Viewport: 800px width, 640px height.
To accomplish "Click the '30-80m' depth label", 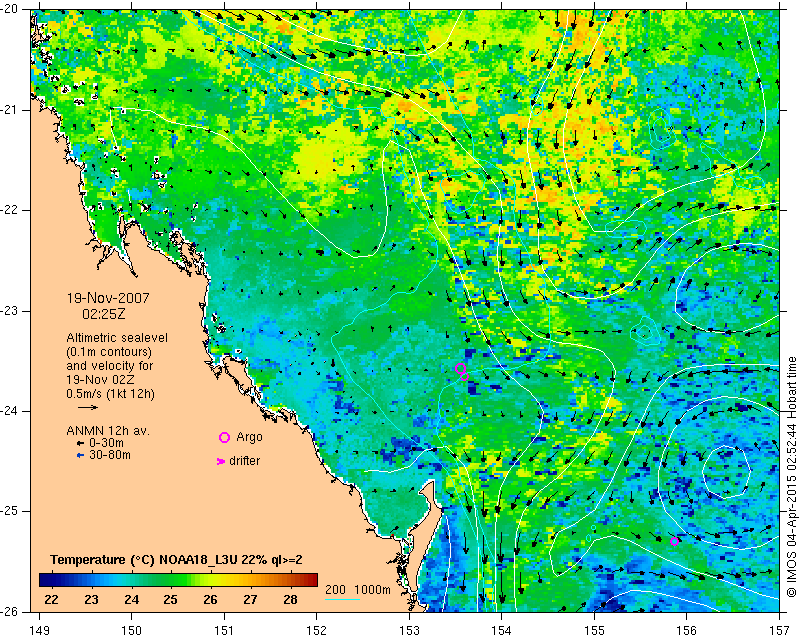I will 110,455.
